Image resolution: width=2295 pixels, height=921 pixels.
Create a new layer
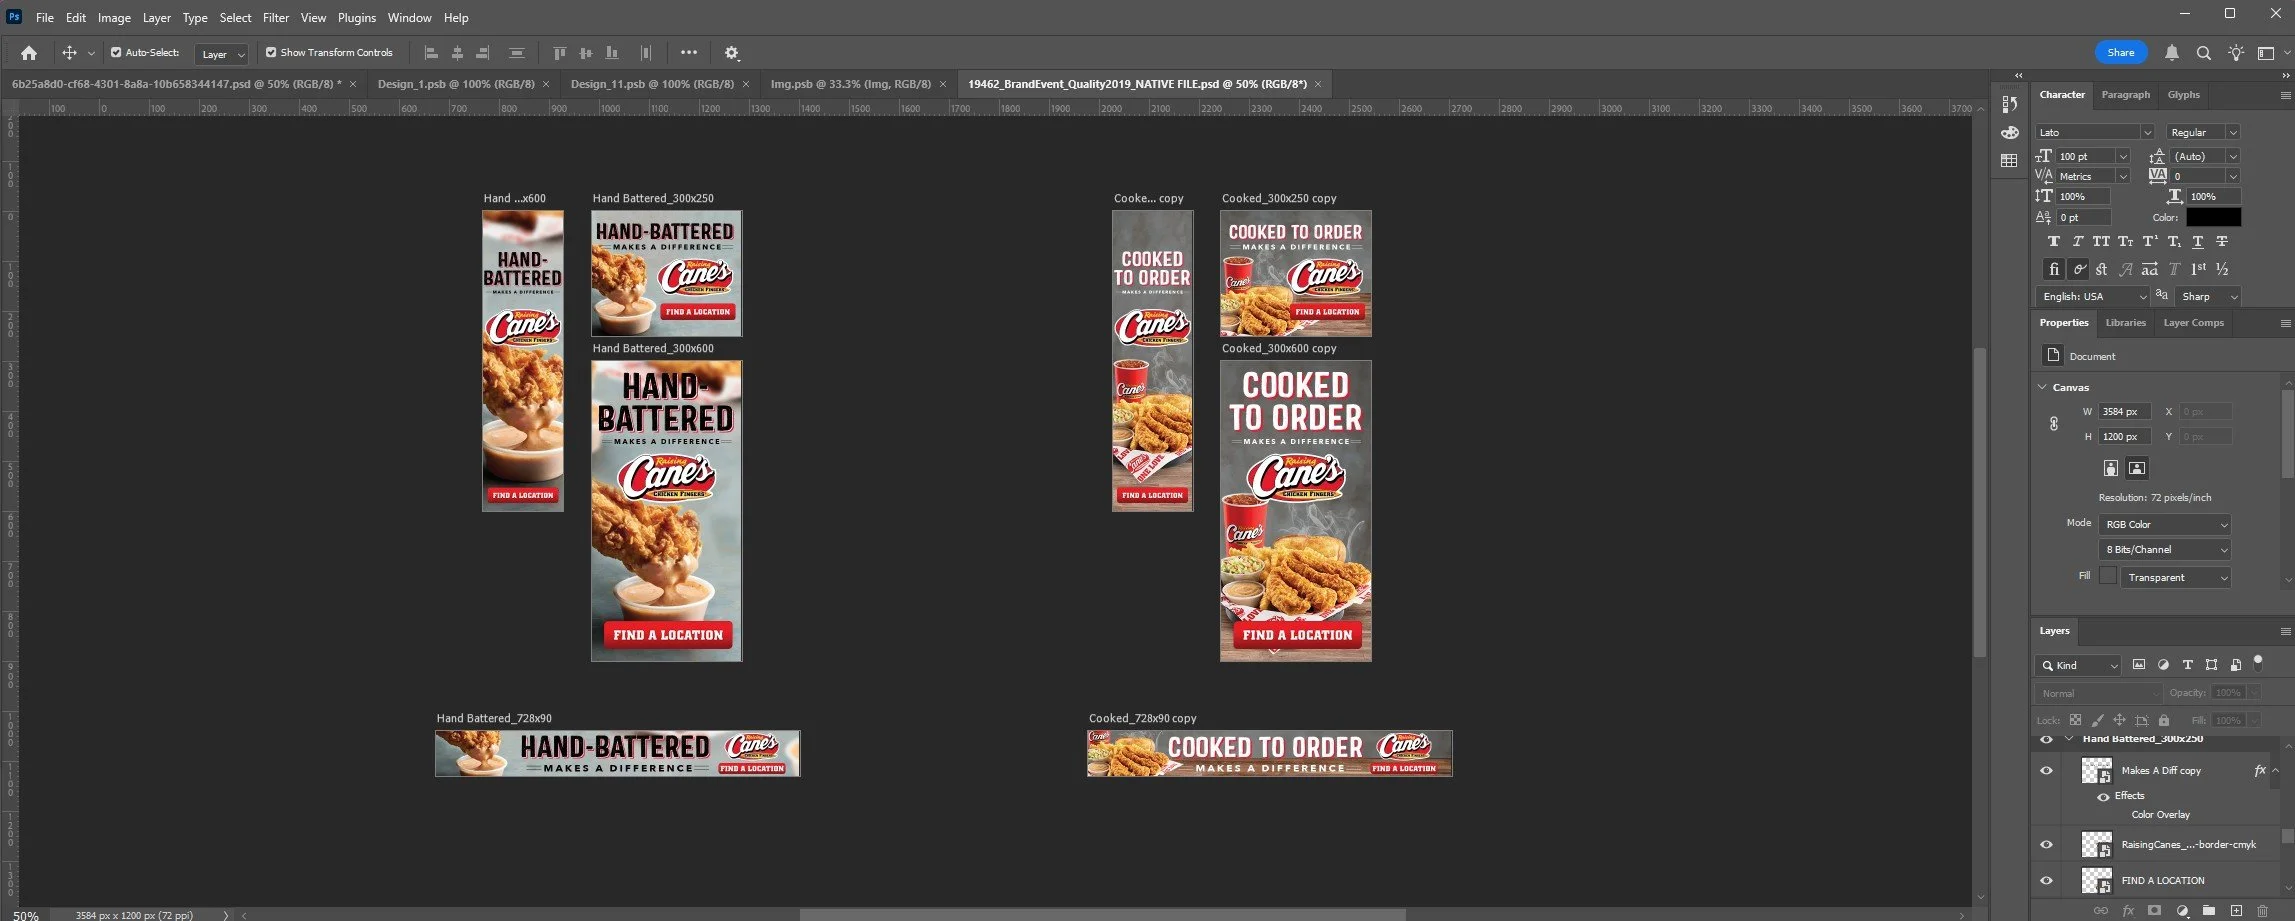pos(2236,911)
